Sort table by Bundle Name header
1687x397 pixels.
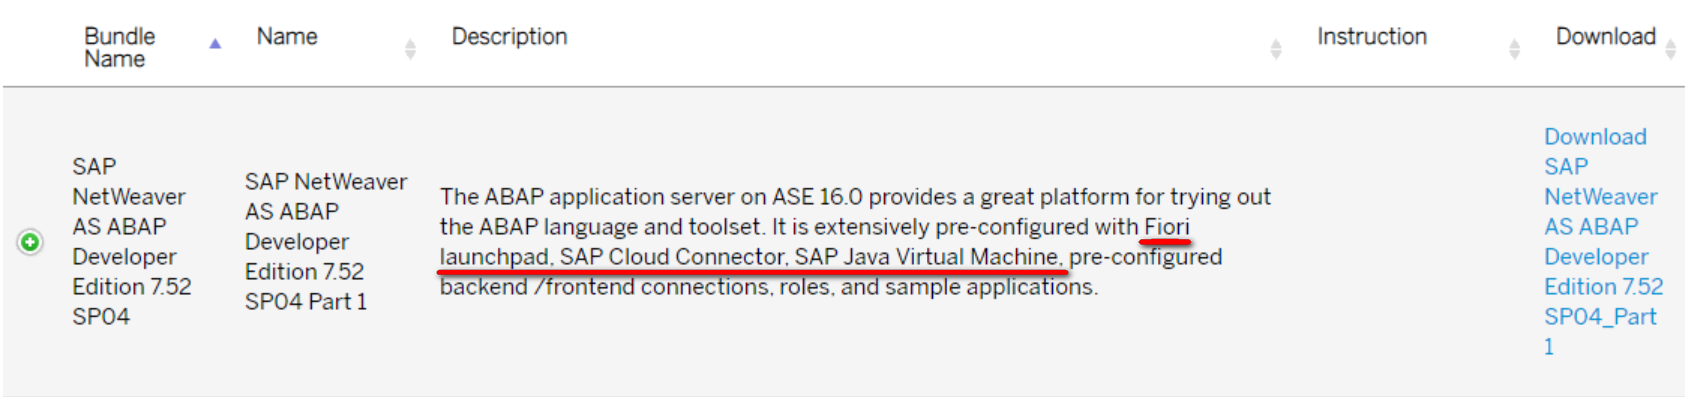[x=120, y=47]
